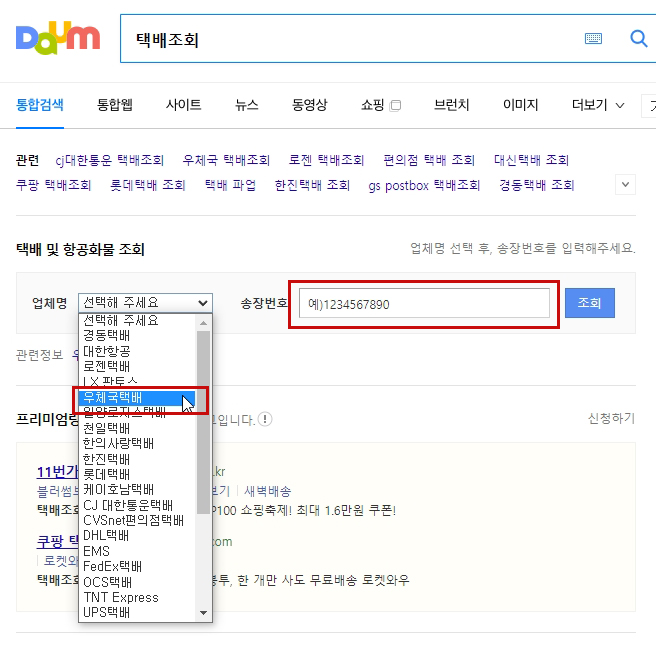Expand related searches chevron button
Image resolution: width=656 pixels, height=656 pixels.
point(625,184)
